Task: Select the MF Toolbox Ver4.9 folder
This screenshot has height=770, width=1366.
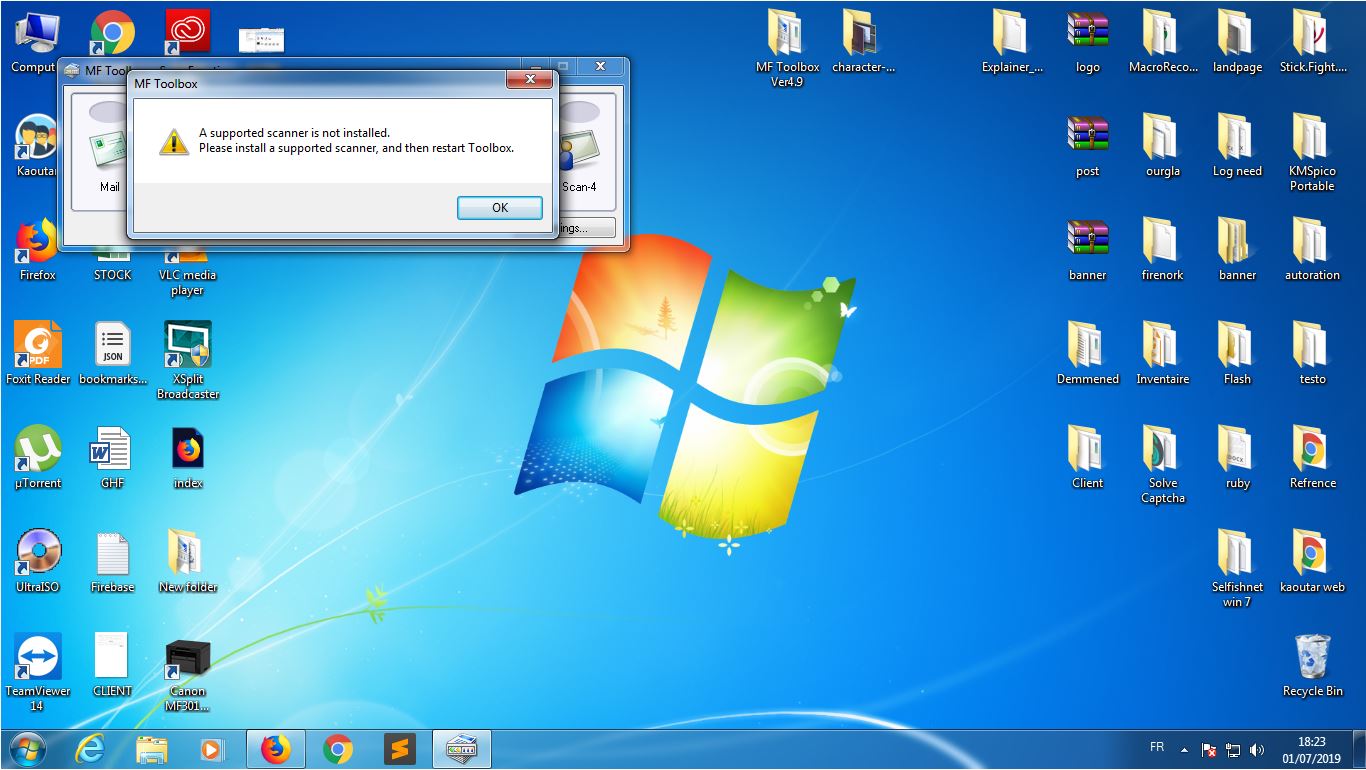Action: (787, 37)
